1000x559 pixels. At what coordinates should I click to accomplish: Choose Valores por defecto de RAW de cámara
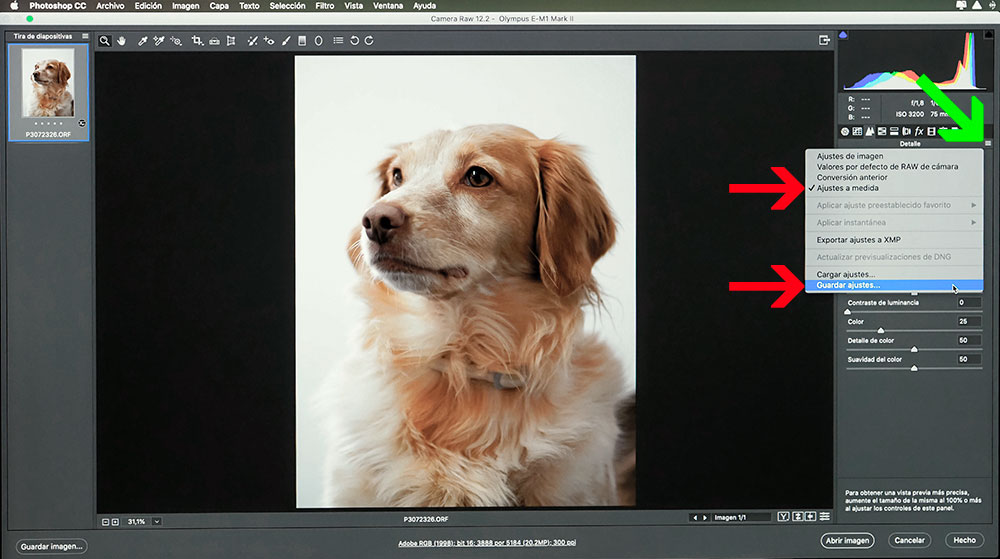tap(894, 167)
